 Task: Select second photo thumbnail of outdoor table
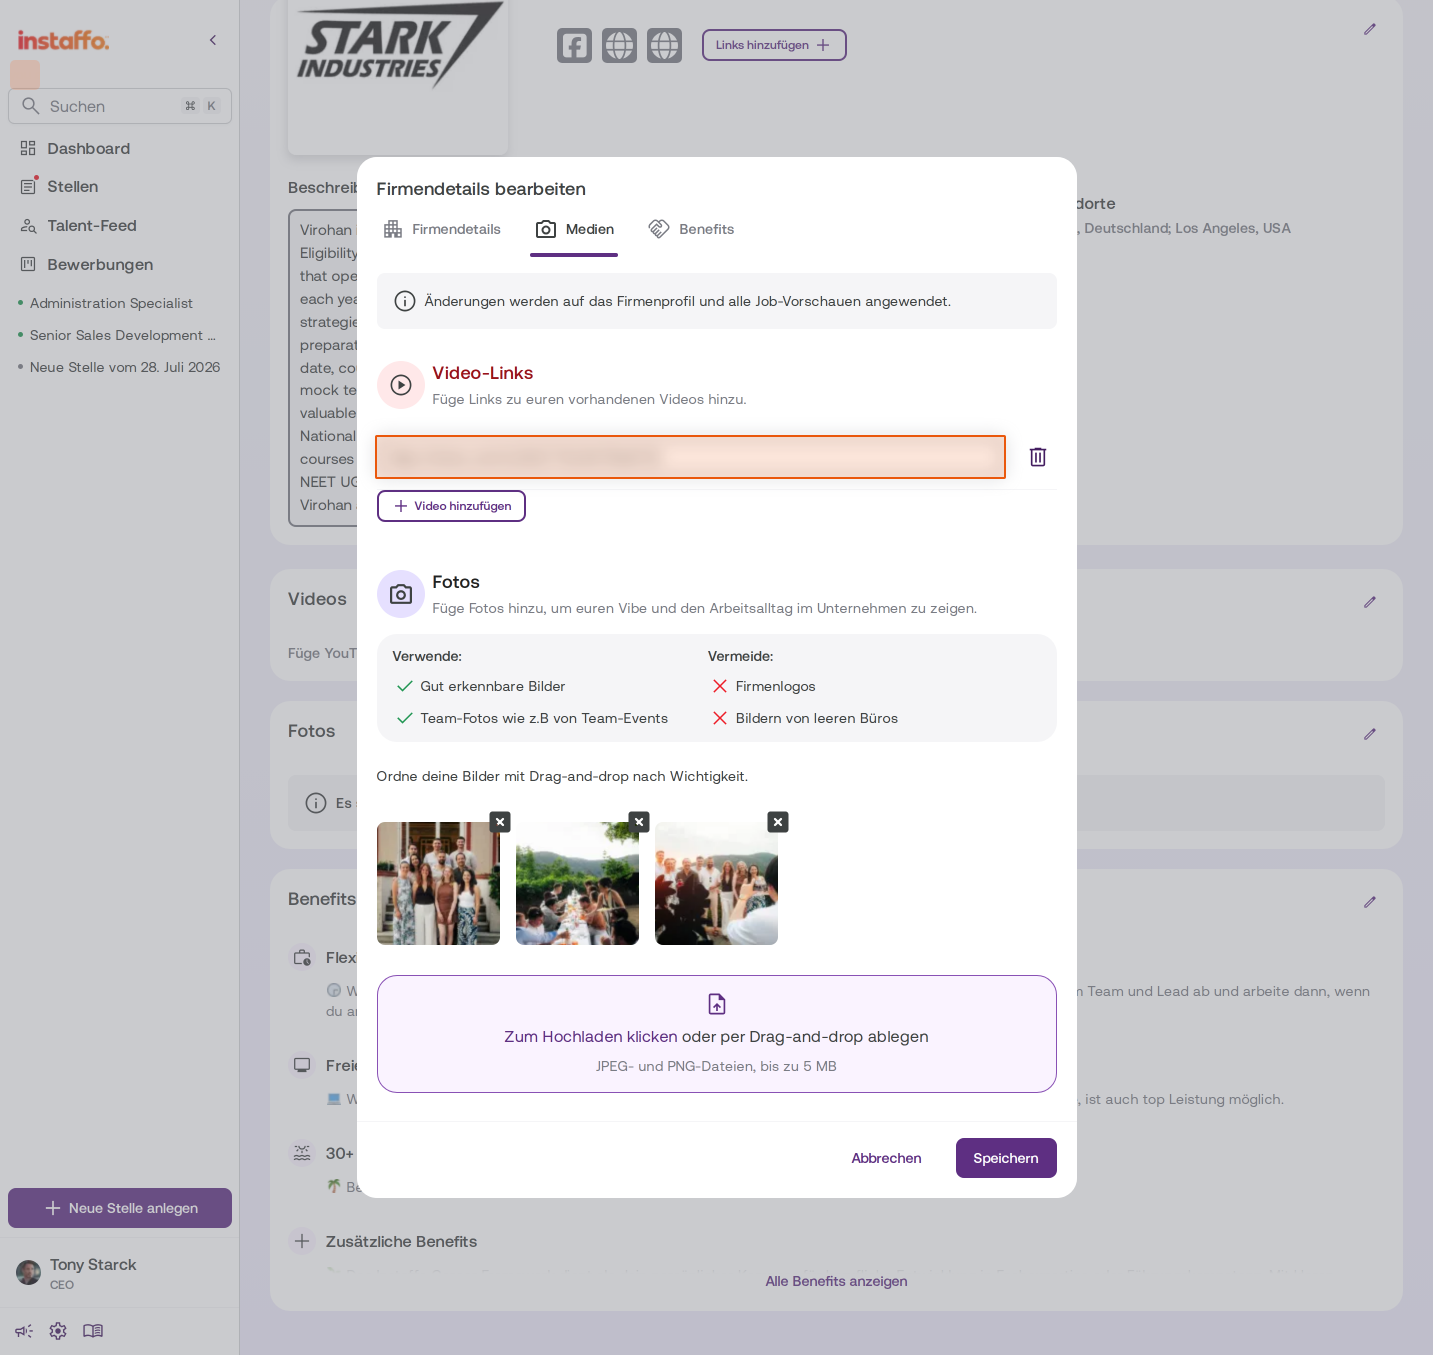click(577, 883)
